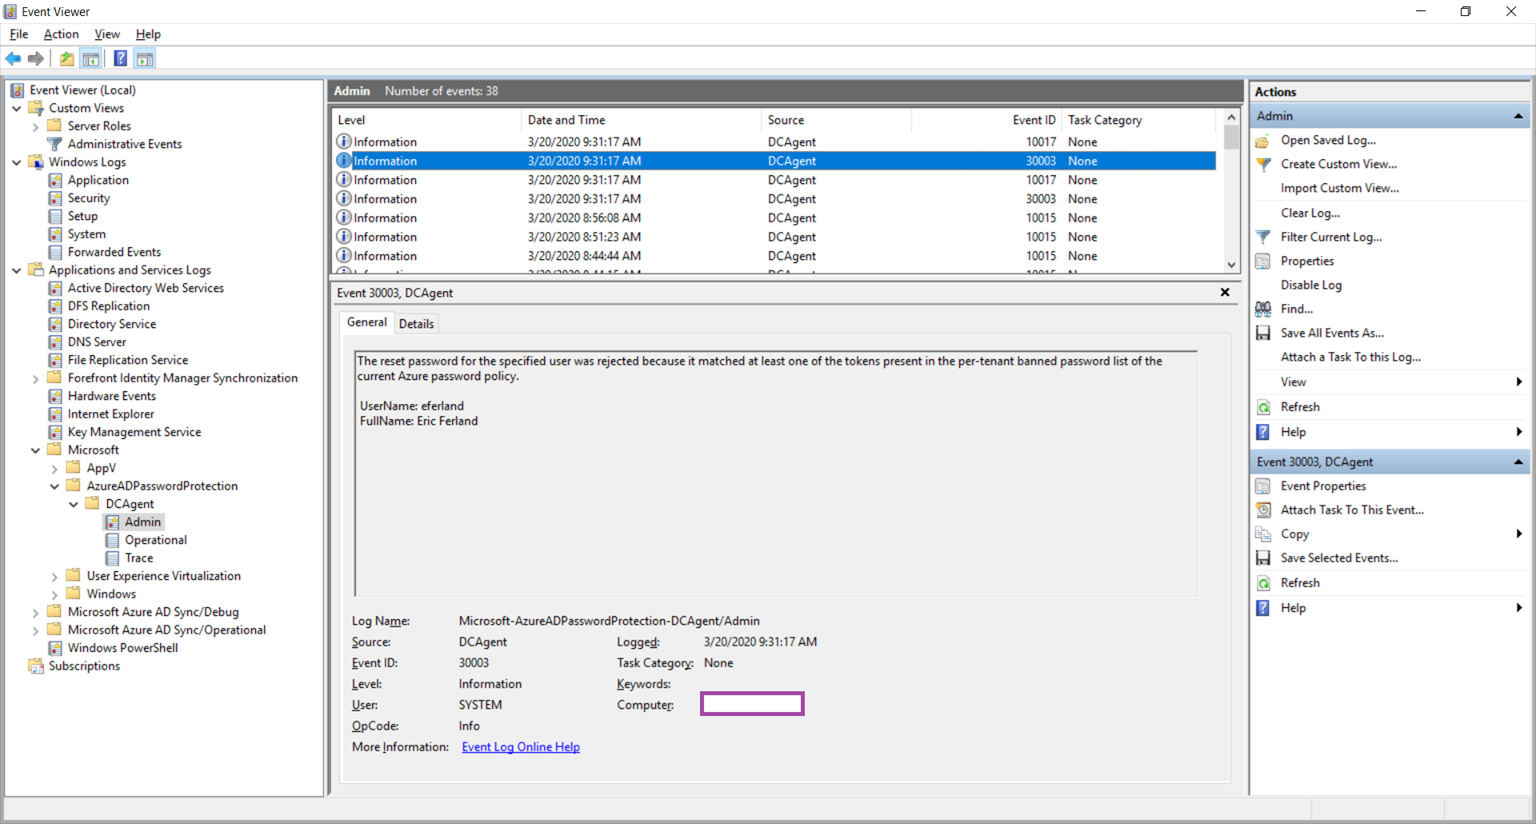This screenshot has height=824, width=1536.
Task: Open the View submenu arrow in Actions
Action: coord(1519,382)
